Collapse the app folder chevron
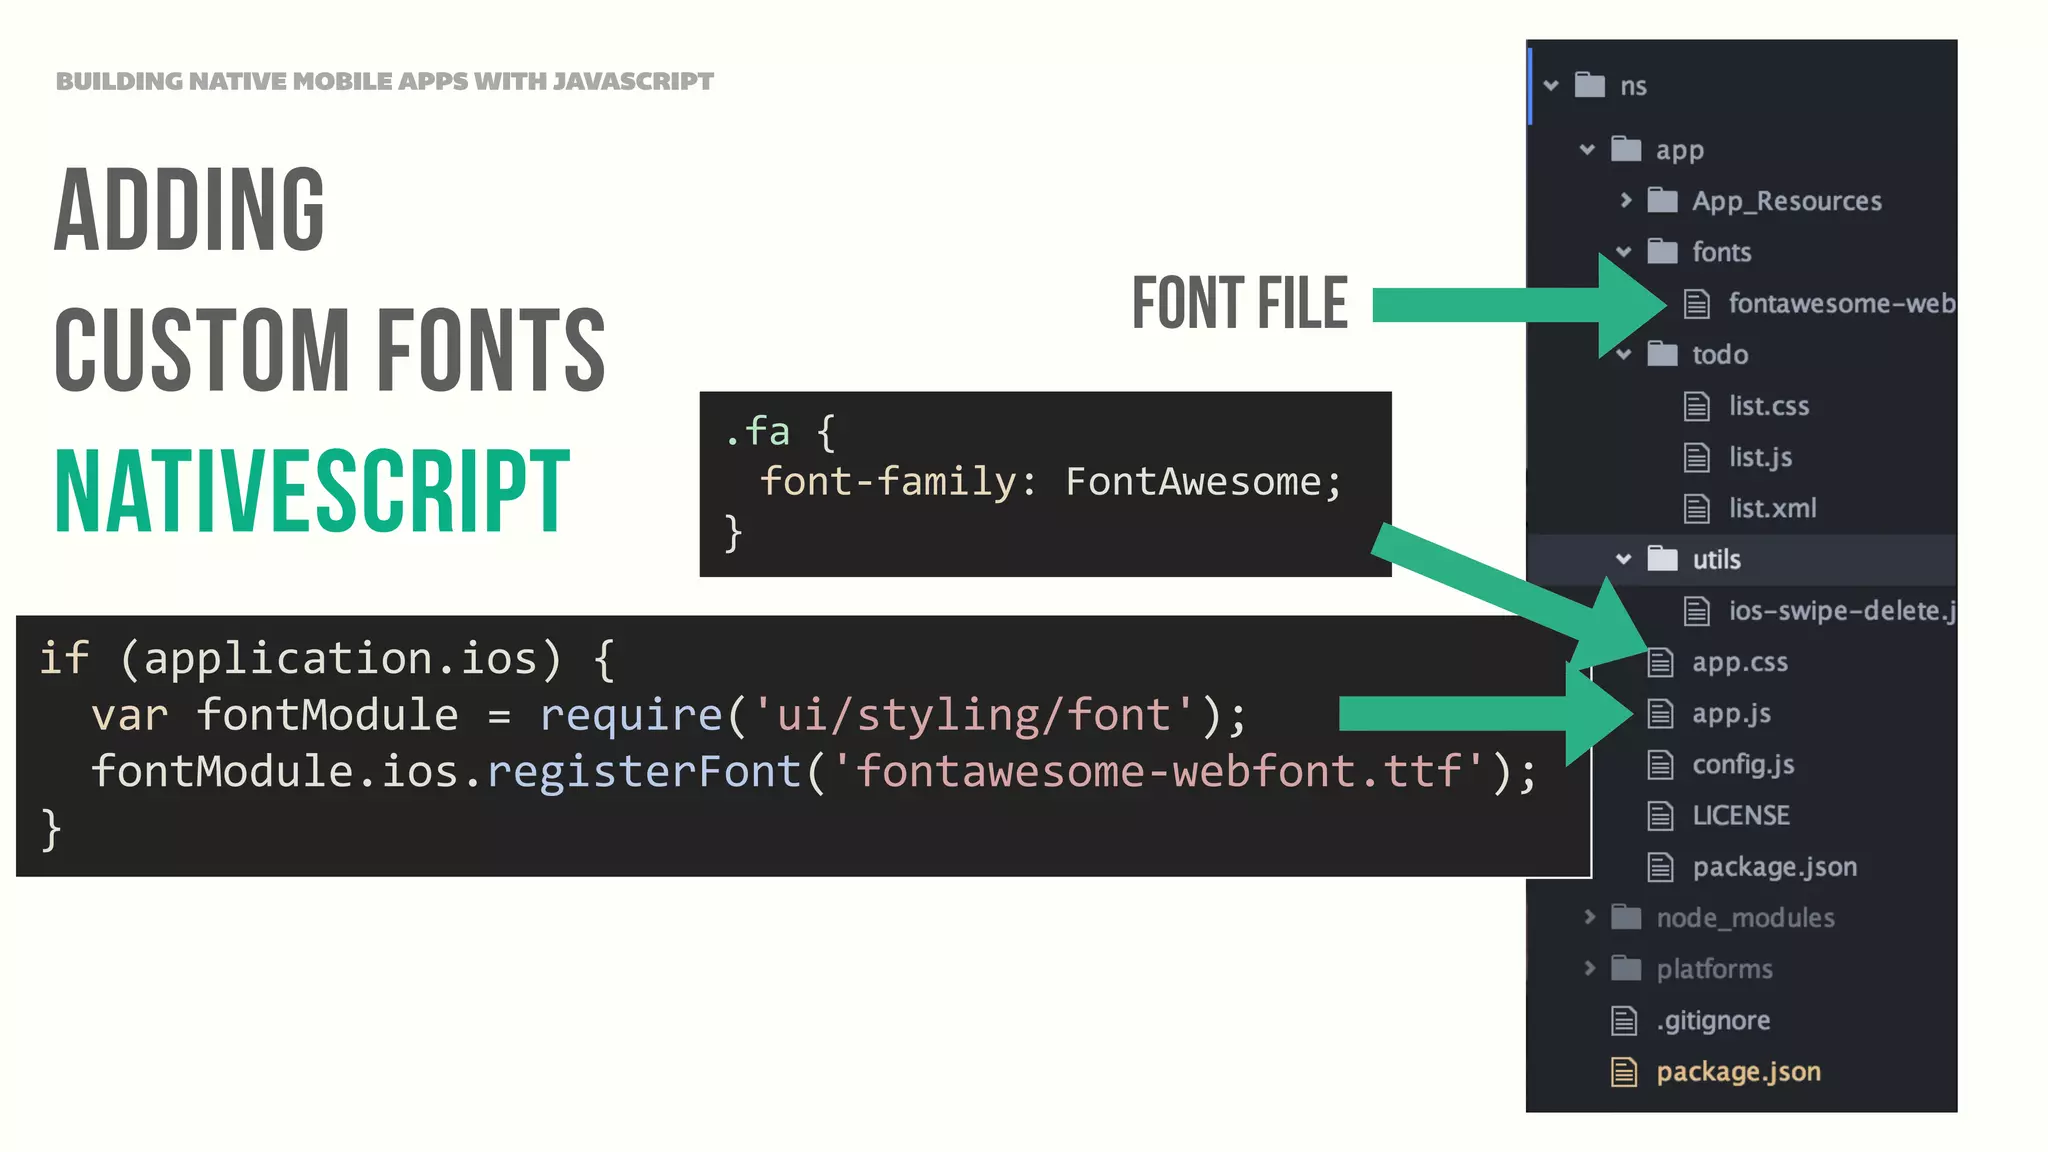 pos(1587,150)
